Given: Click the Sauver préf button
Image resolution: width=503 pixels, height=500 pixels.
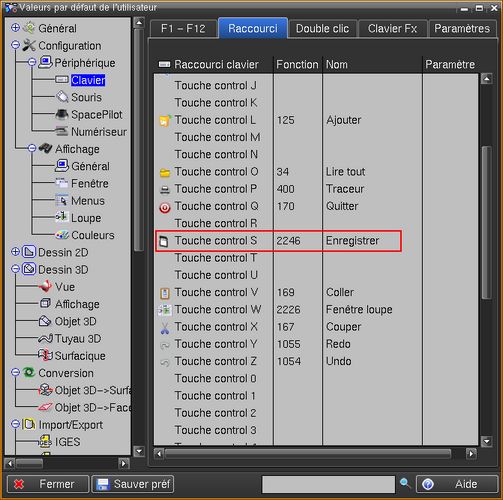Looking at the screenshot, I should (132, 484).
